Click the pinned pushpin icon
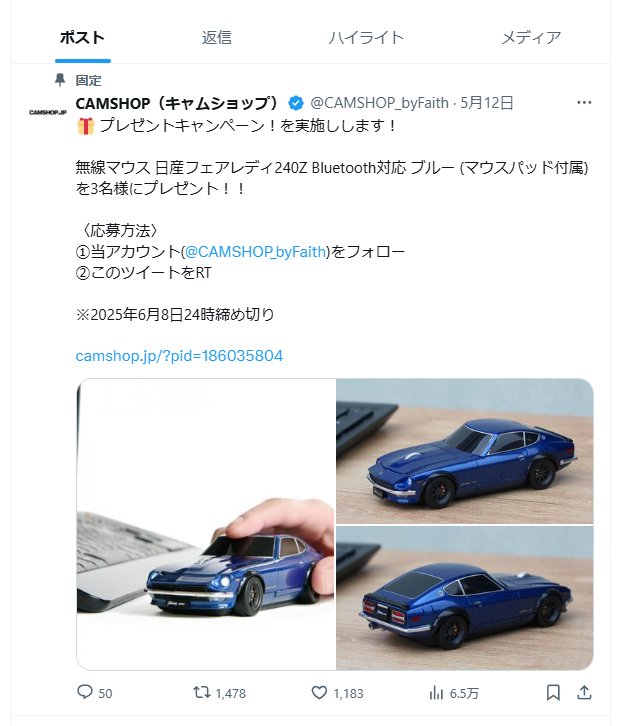Viewport: 629px width, 726px height. pyautogui.click(x=60, y=80)
